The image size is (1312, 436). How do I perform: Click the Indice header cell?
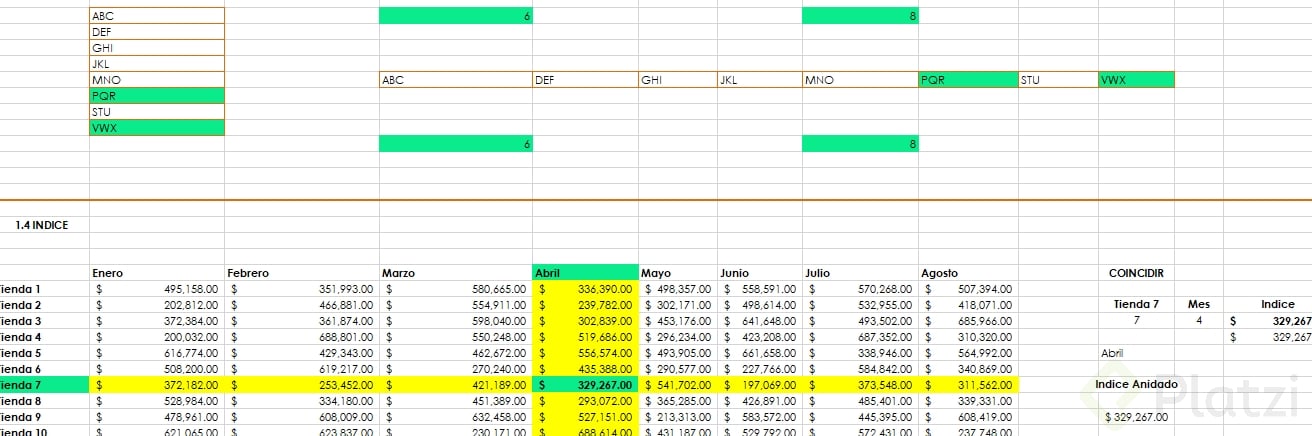(1268, 304)
